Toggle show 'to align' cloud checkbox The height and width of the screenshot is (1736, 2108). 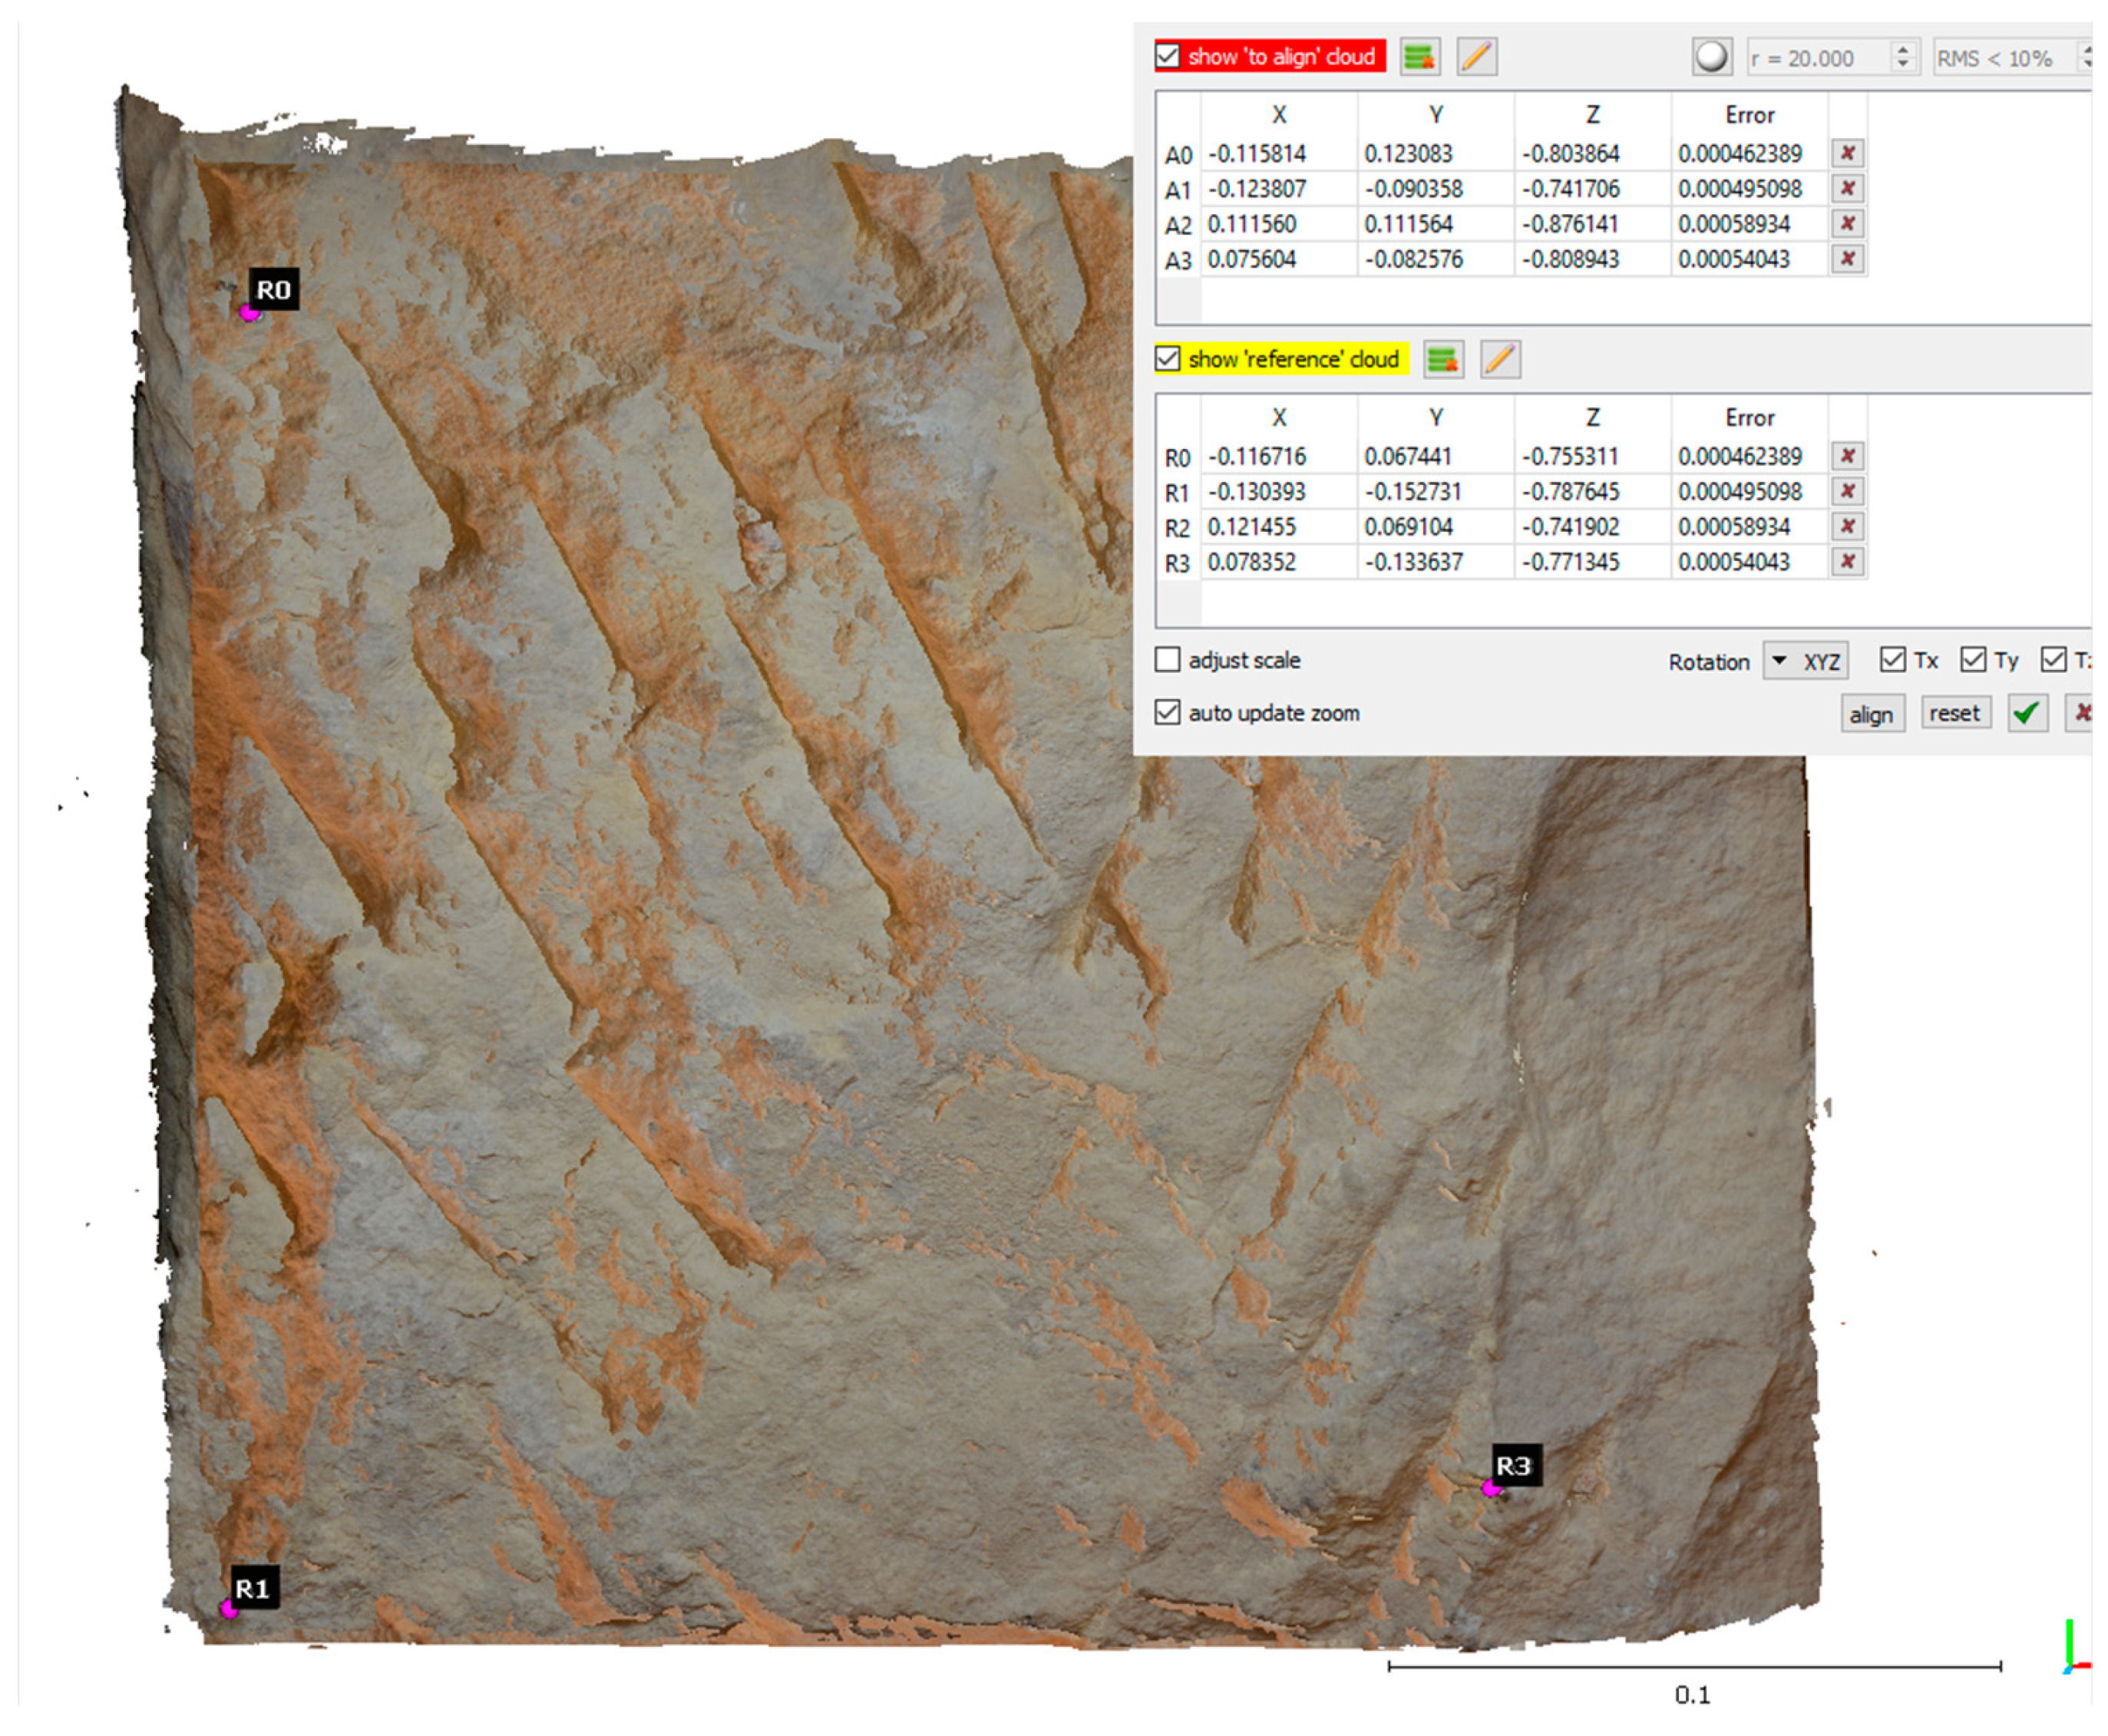coord(1167,56)
